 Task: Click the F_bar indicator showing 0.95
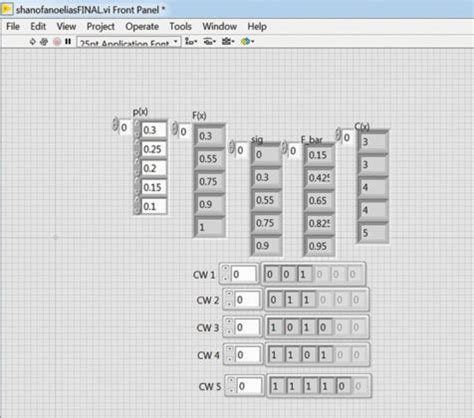pyautogui.click(x=319, y=246)
